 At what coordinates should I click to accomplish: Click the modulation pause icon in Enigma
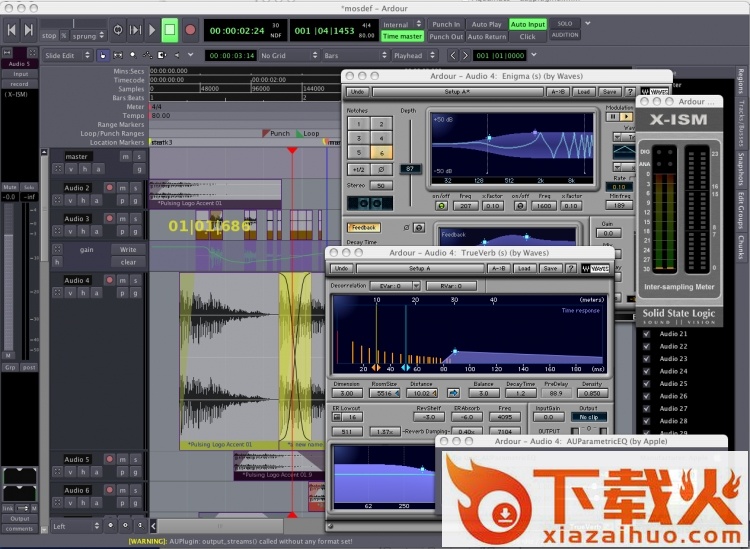point(613,117)
